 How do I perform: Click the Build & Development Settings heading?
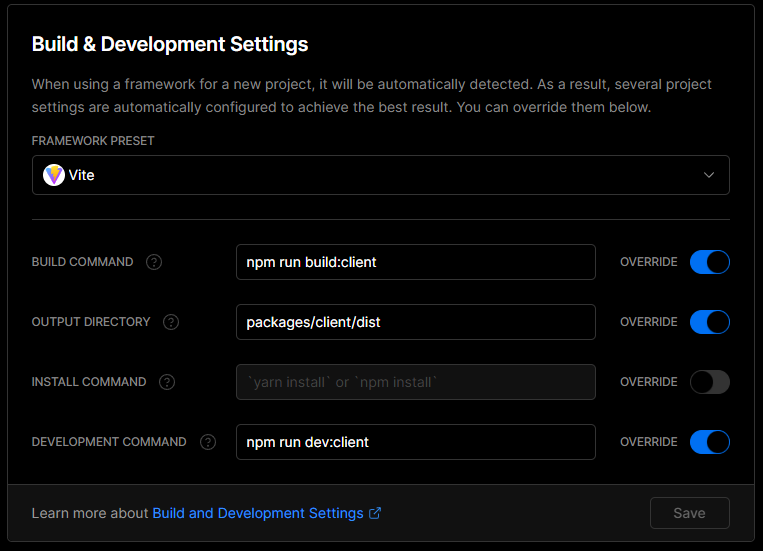[170, 44]
